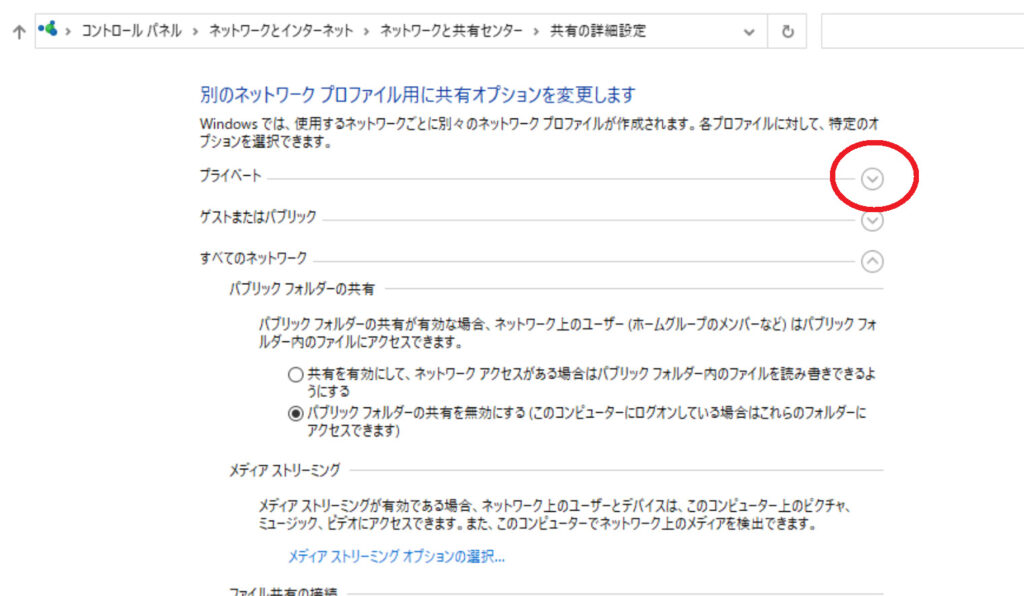Open the address bar history dropdown
The width and height of the screenshot is (1024, 596).
pyautogui.click(x=748, y=31)
